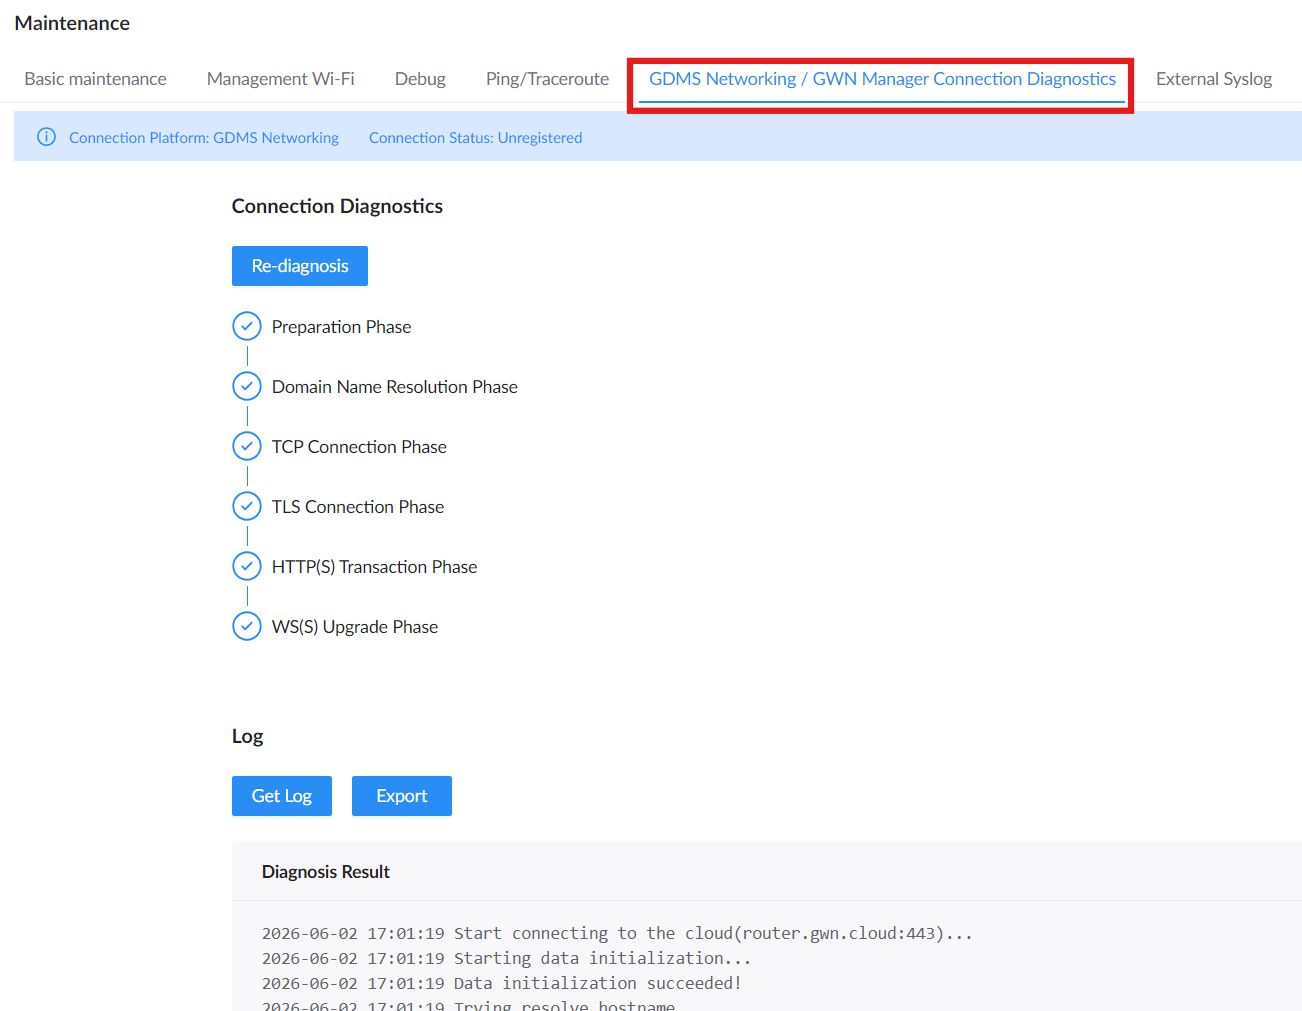Click 'Connection Status: Unregistered' text

point(475,138)
